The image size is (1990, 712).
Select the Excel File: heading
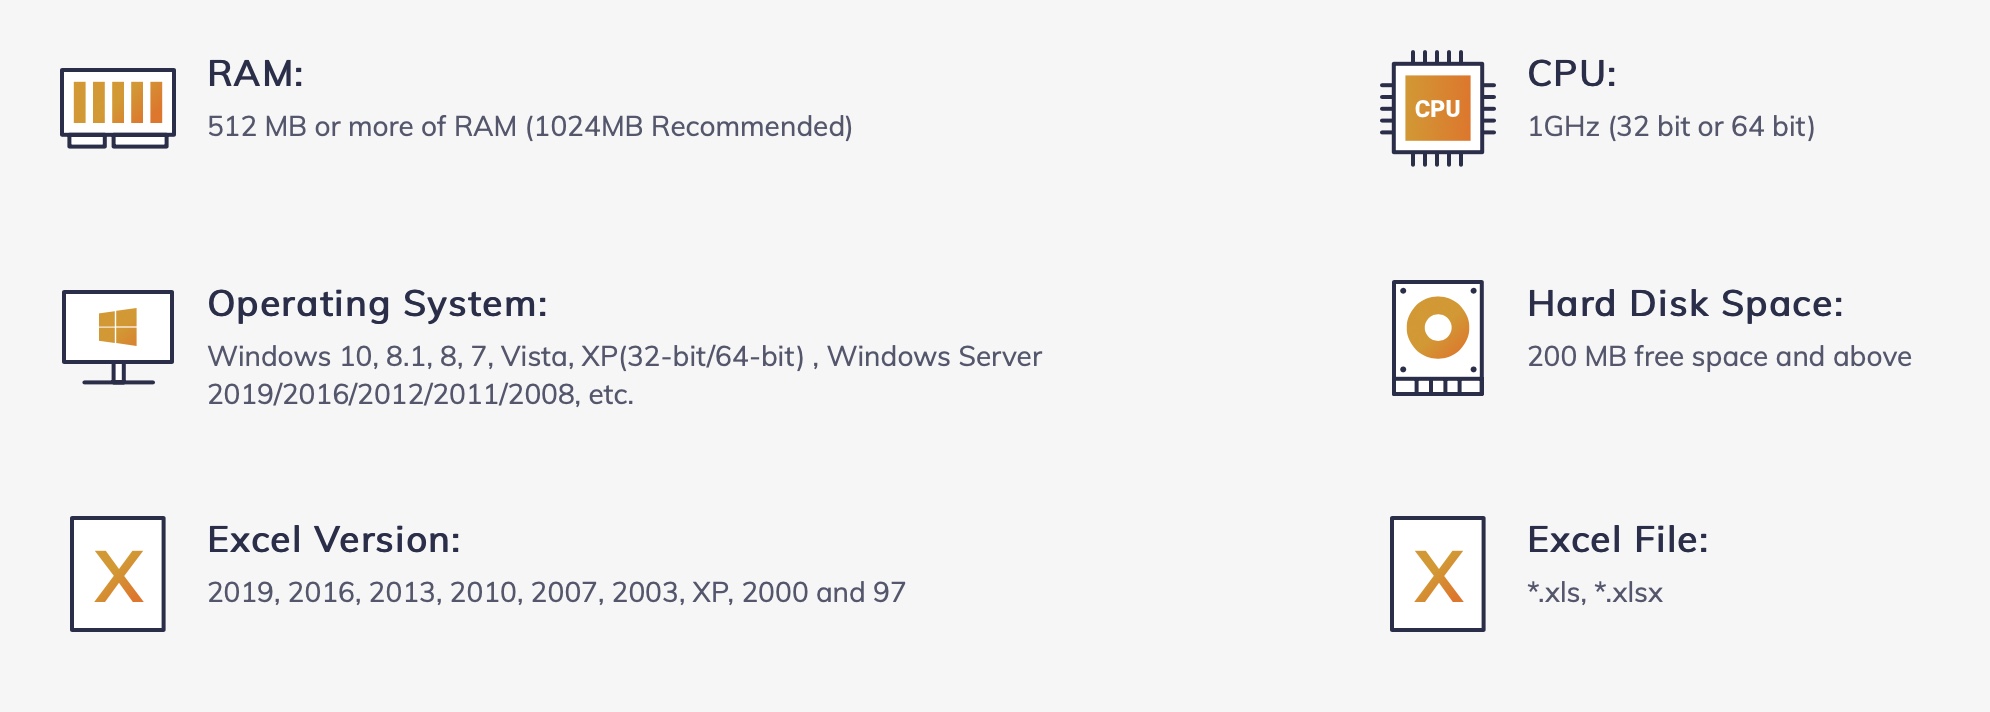coord(1617,540)
